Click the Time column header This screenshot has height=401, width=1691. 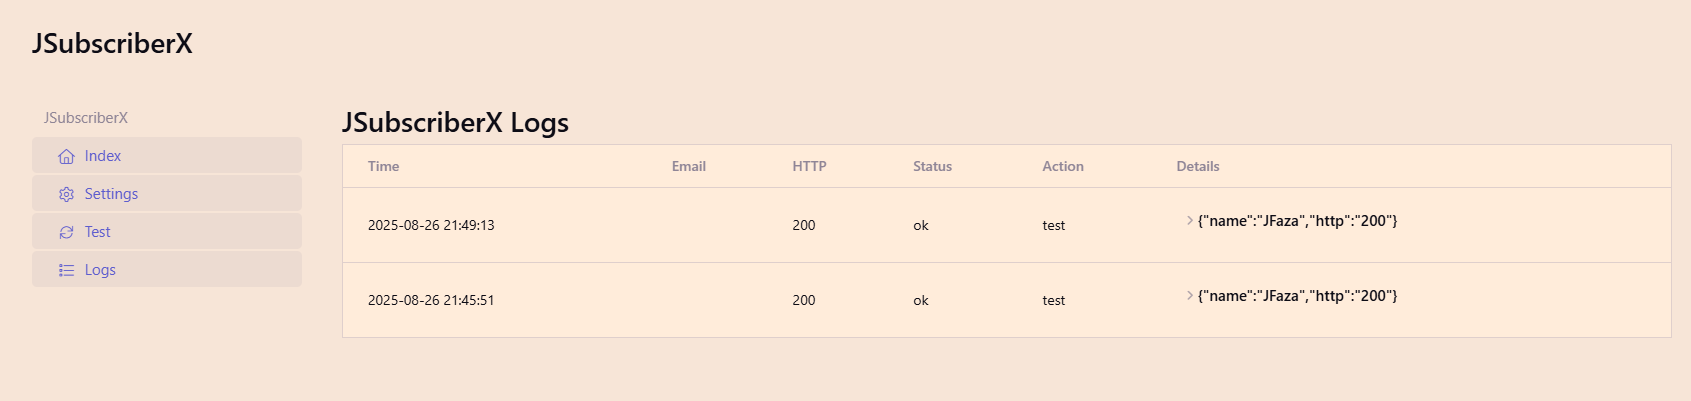383,167
